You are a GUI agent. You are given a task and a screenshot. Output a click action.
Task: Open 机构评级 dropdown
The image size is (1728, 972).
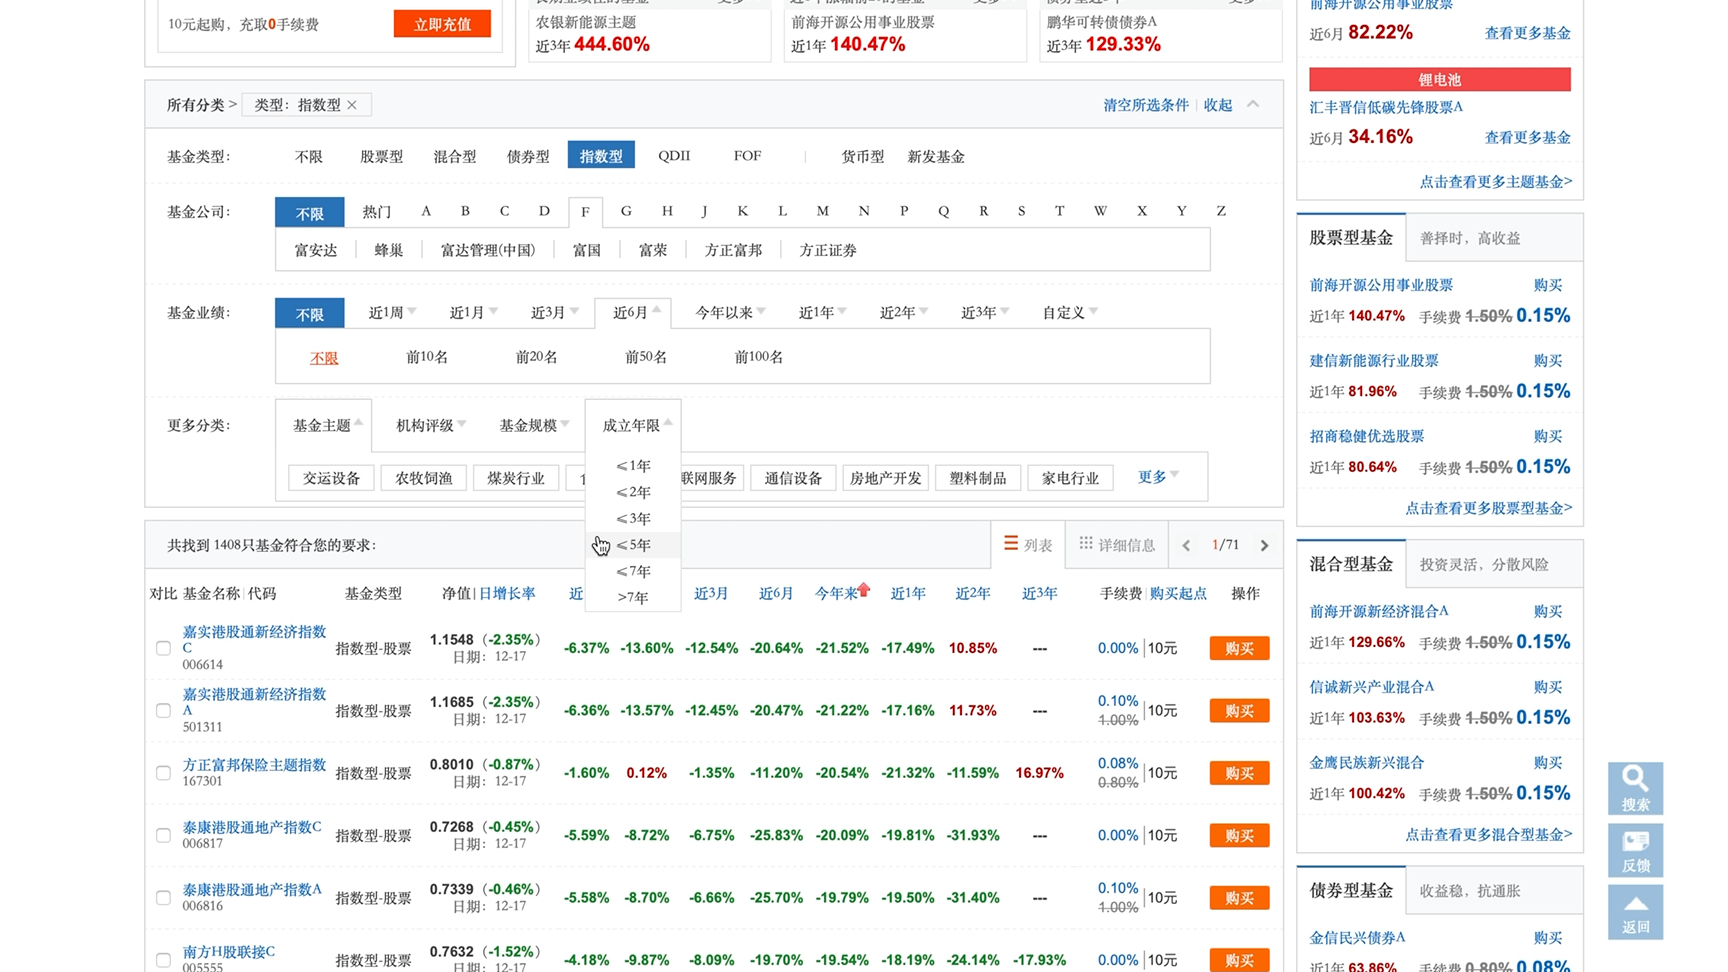tap(431, 425)
